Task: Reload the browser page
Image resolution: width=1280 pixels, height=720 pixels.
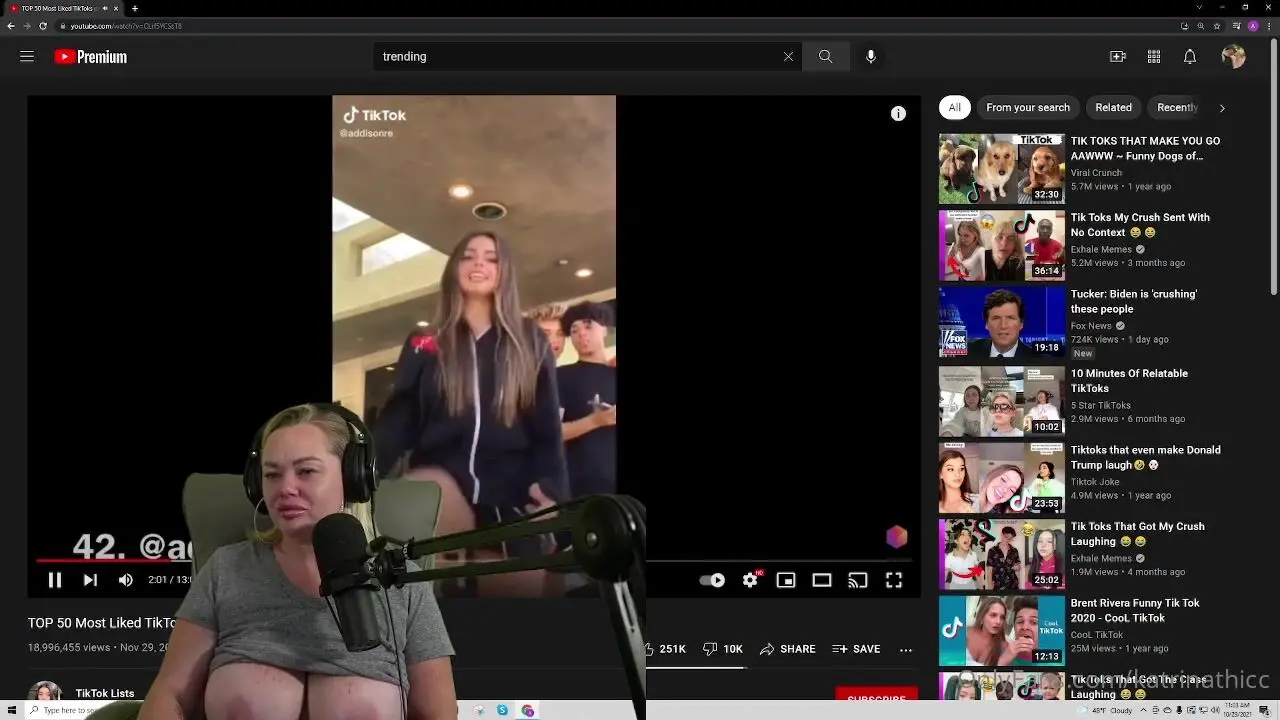Action: pos(43,26)
